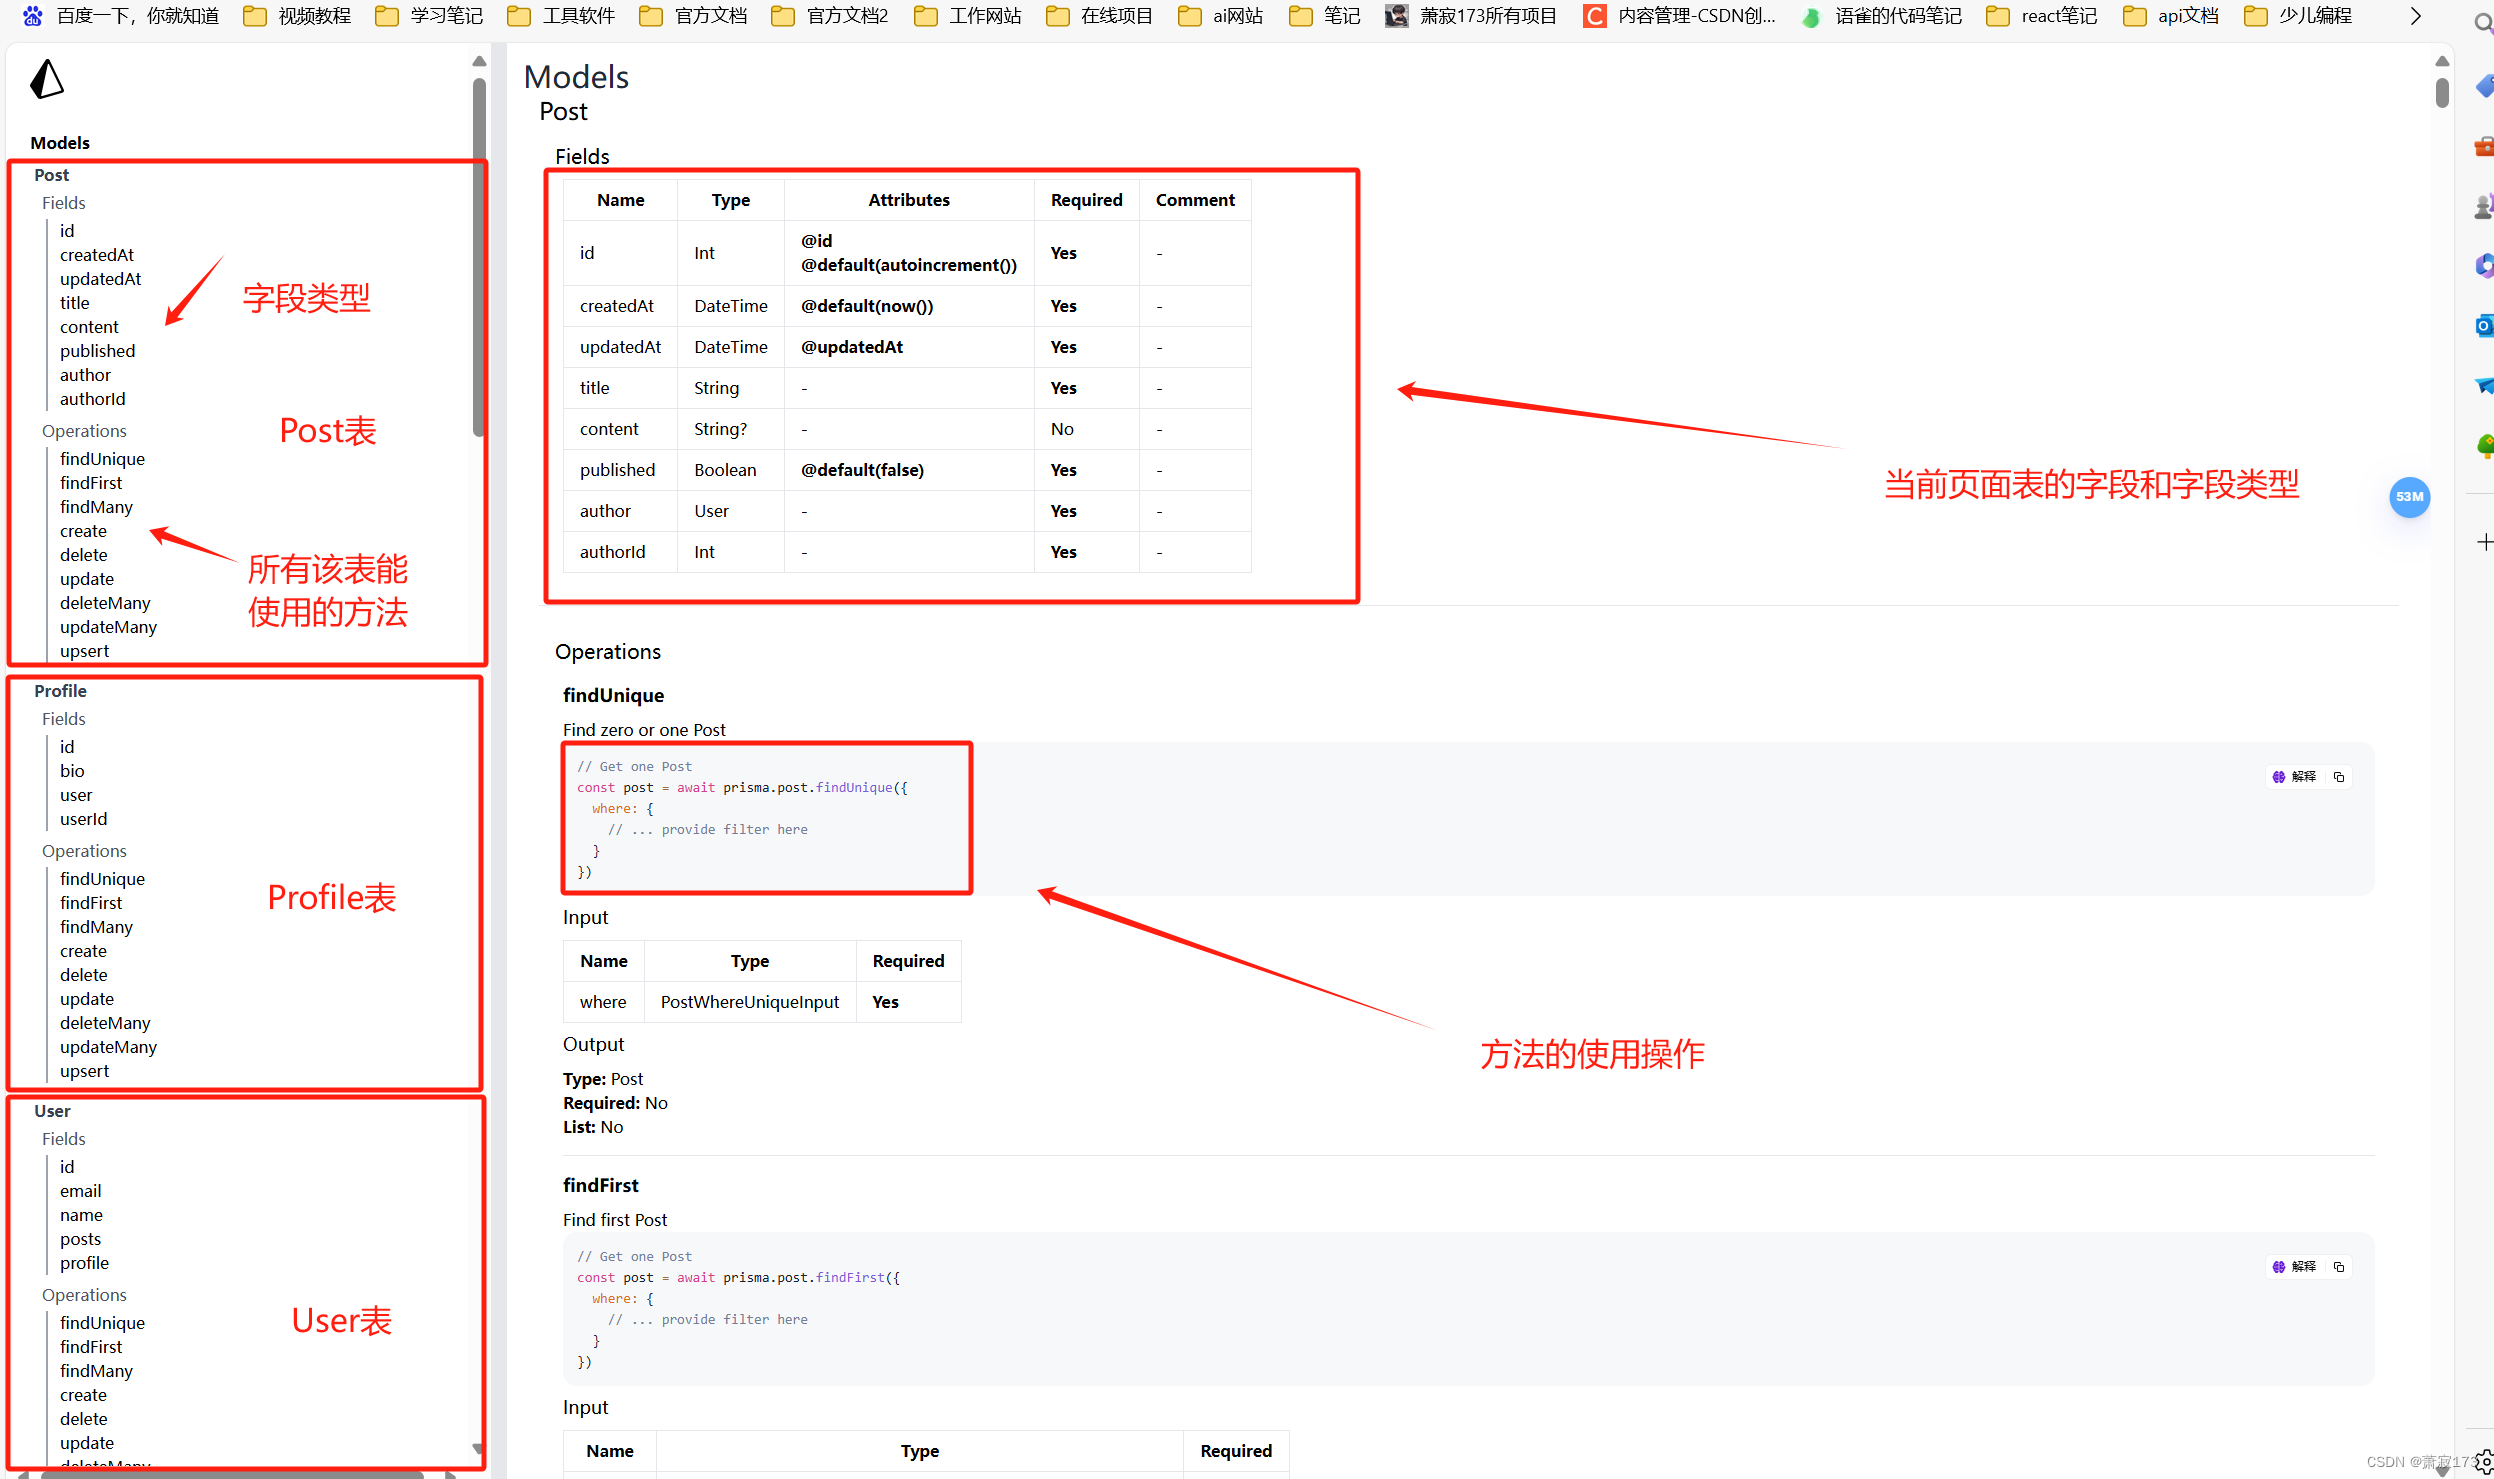The image size is (2494, 1479).
Task: Open findFirst under User operations in the sidebar
Action: click(x=91, y=1347)
